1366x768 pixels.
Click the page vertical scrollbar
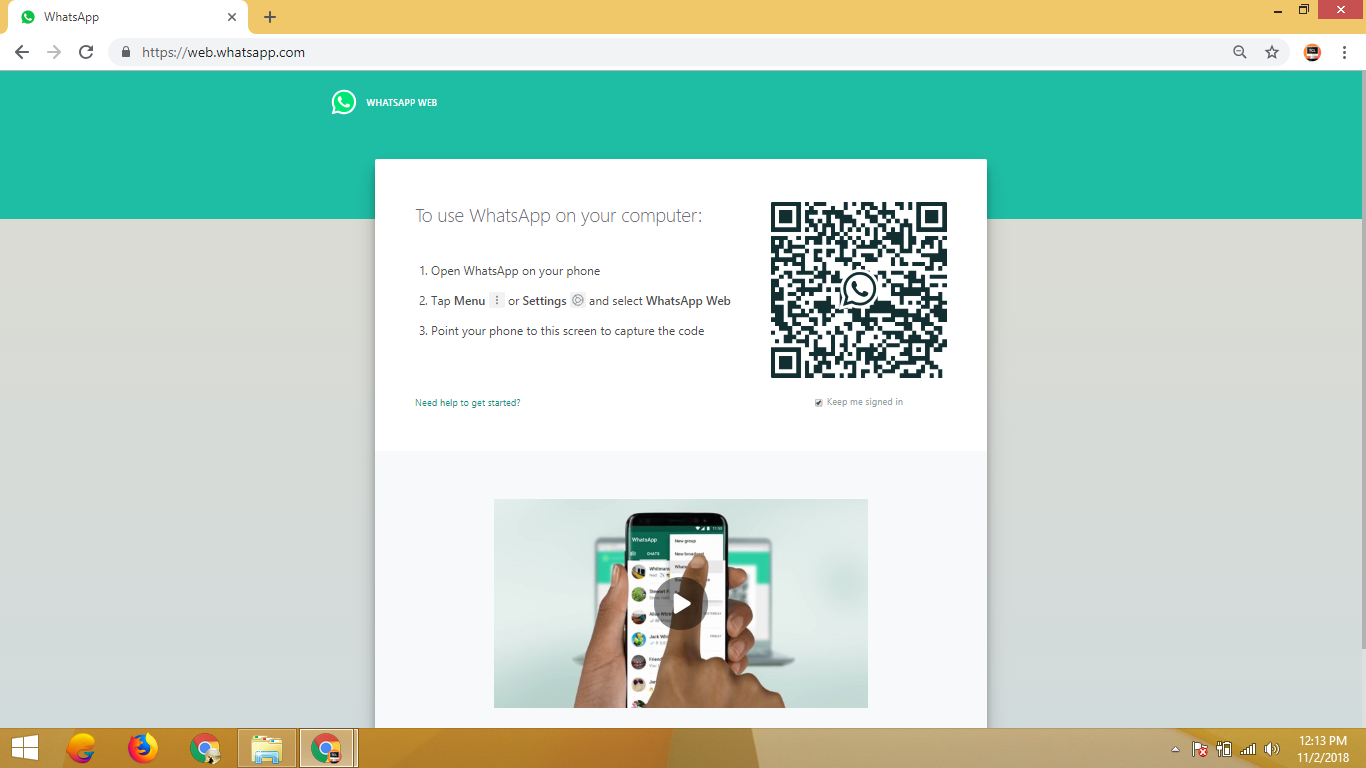pos(1362,360)
